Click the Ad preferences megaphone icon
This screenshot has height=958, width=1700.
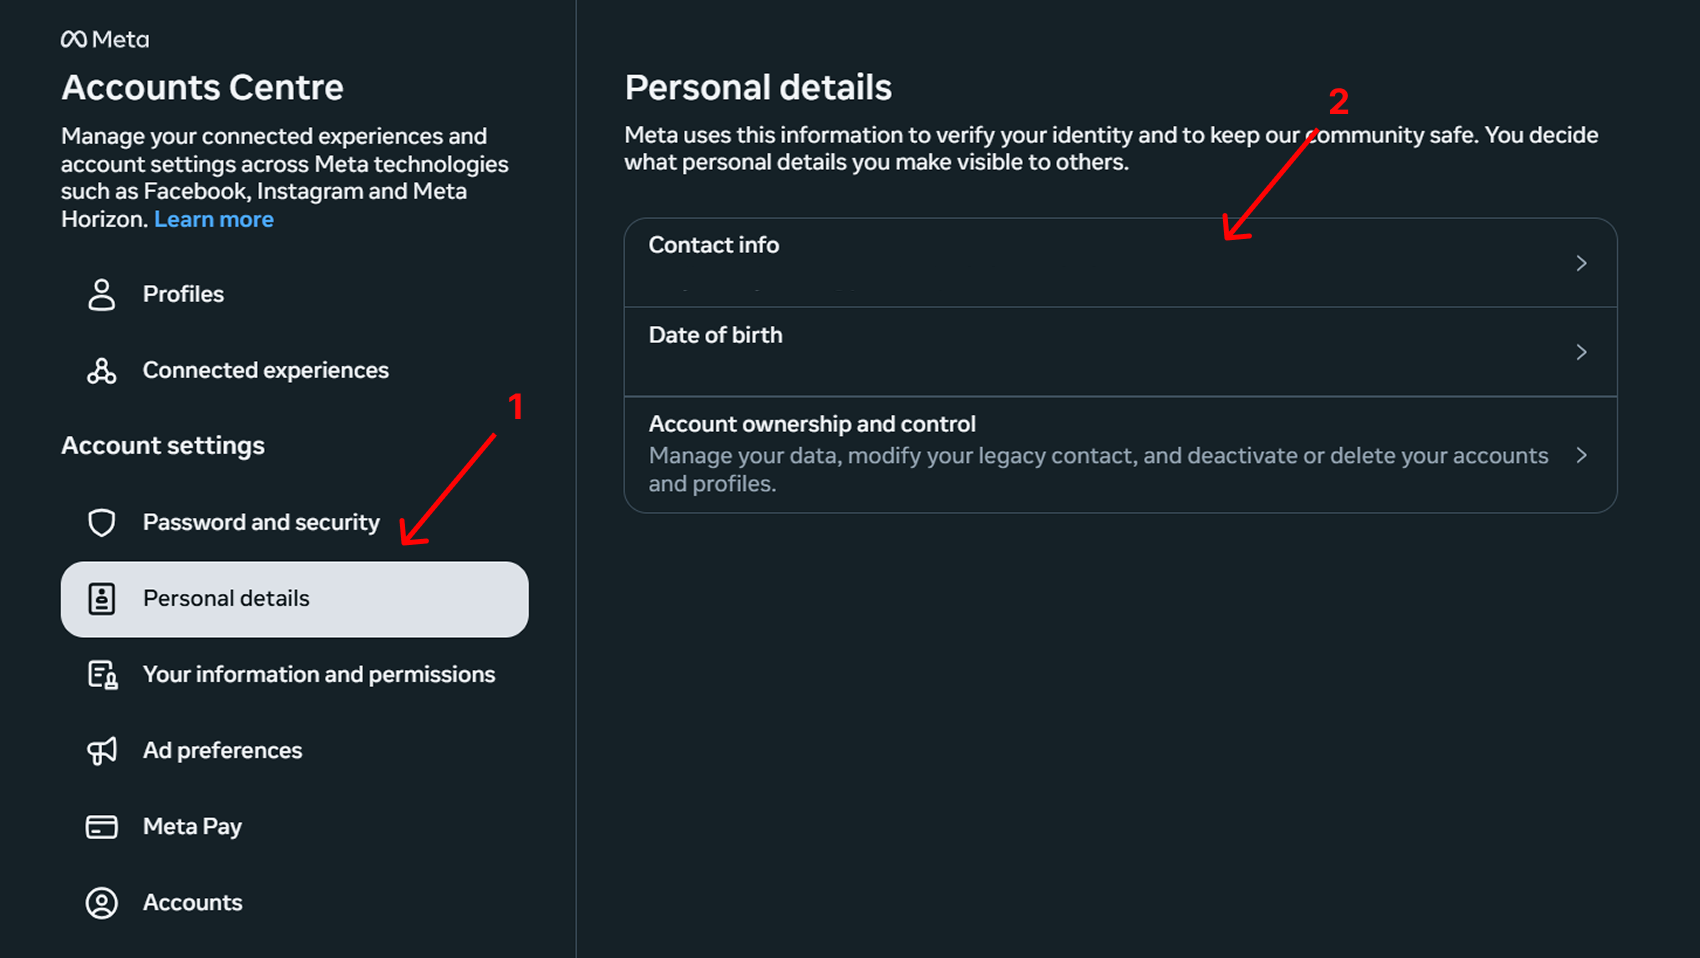coord(101,751)
